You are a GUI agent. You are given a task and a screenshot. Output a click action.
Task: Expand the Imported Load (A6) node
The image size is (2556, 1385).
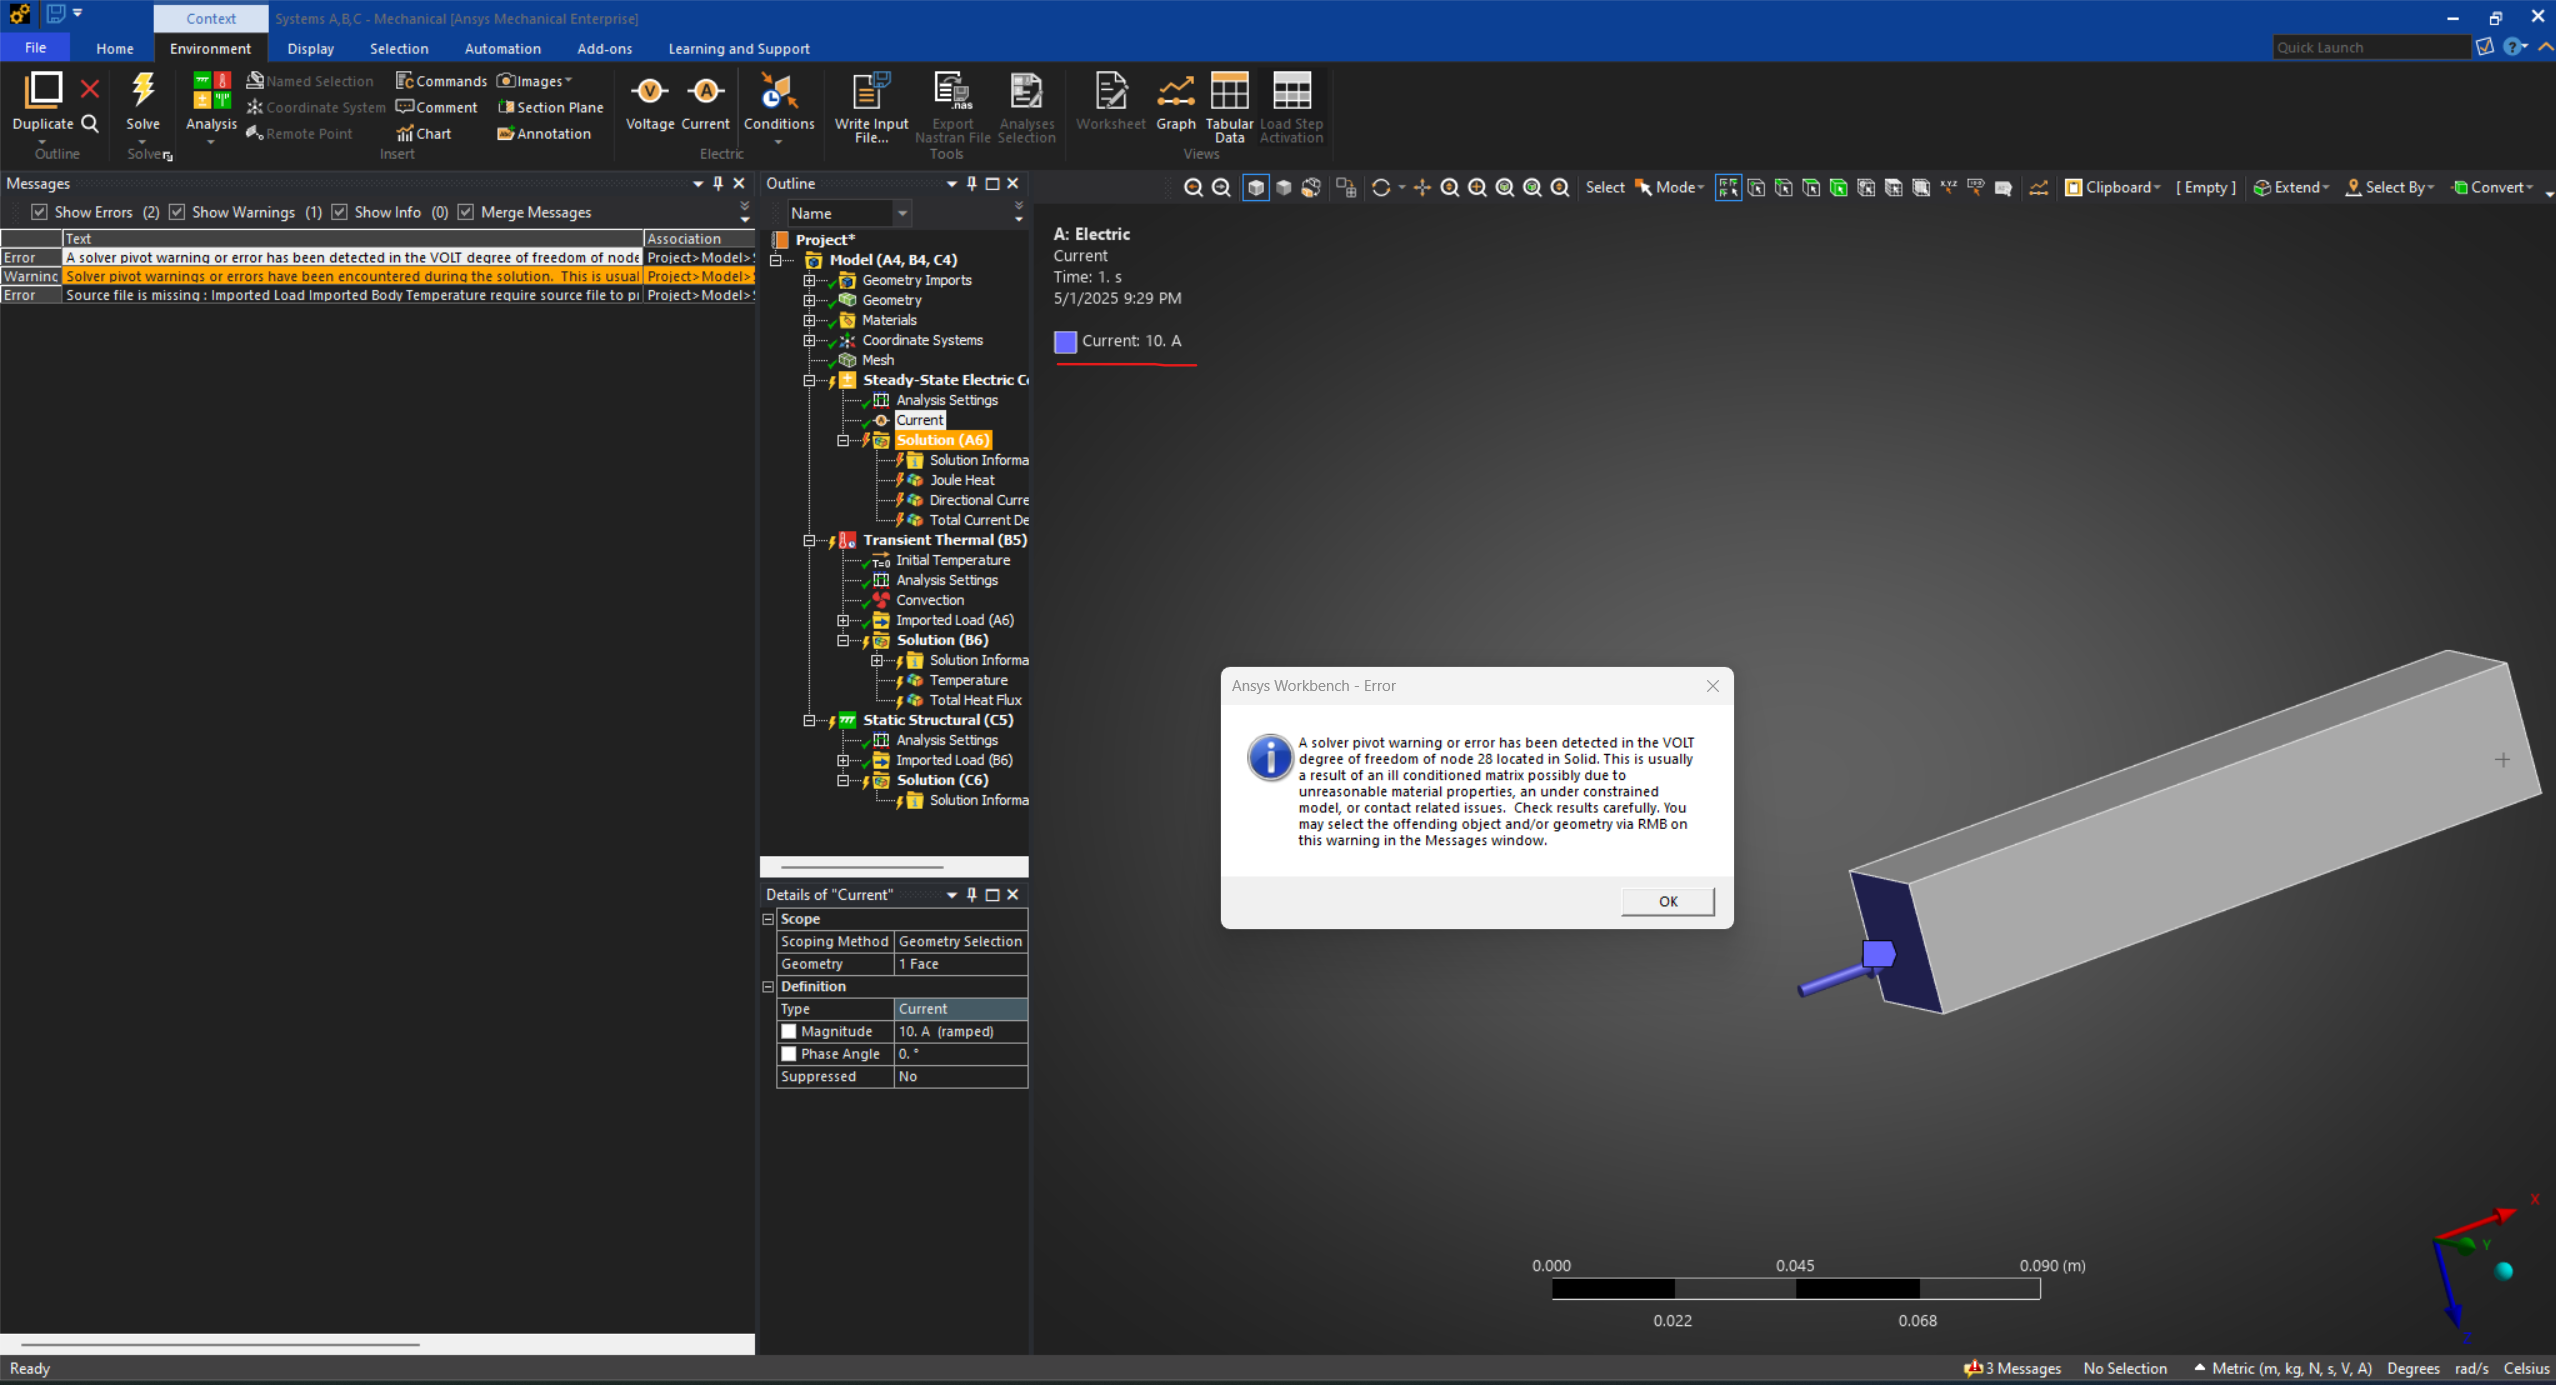(843, 620)
